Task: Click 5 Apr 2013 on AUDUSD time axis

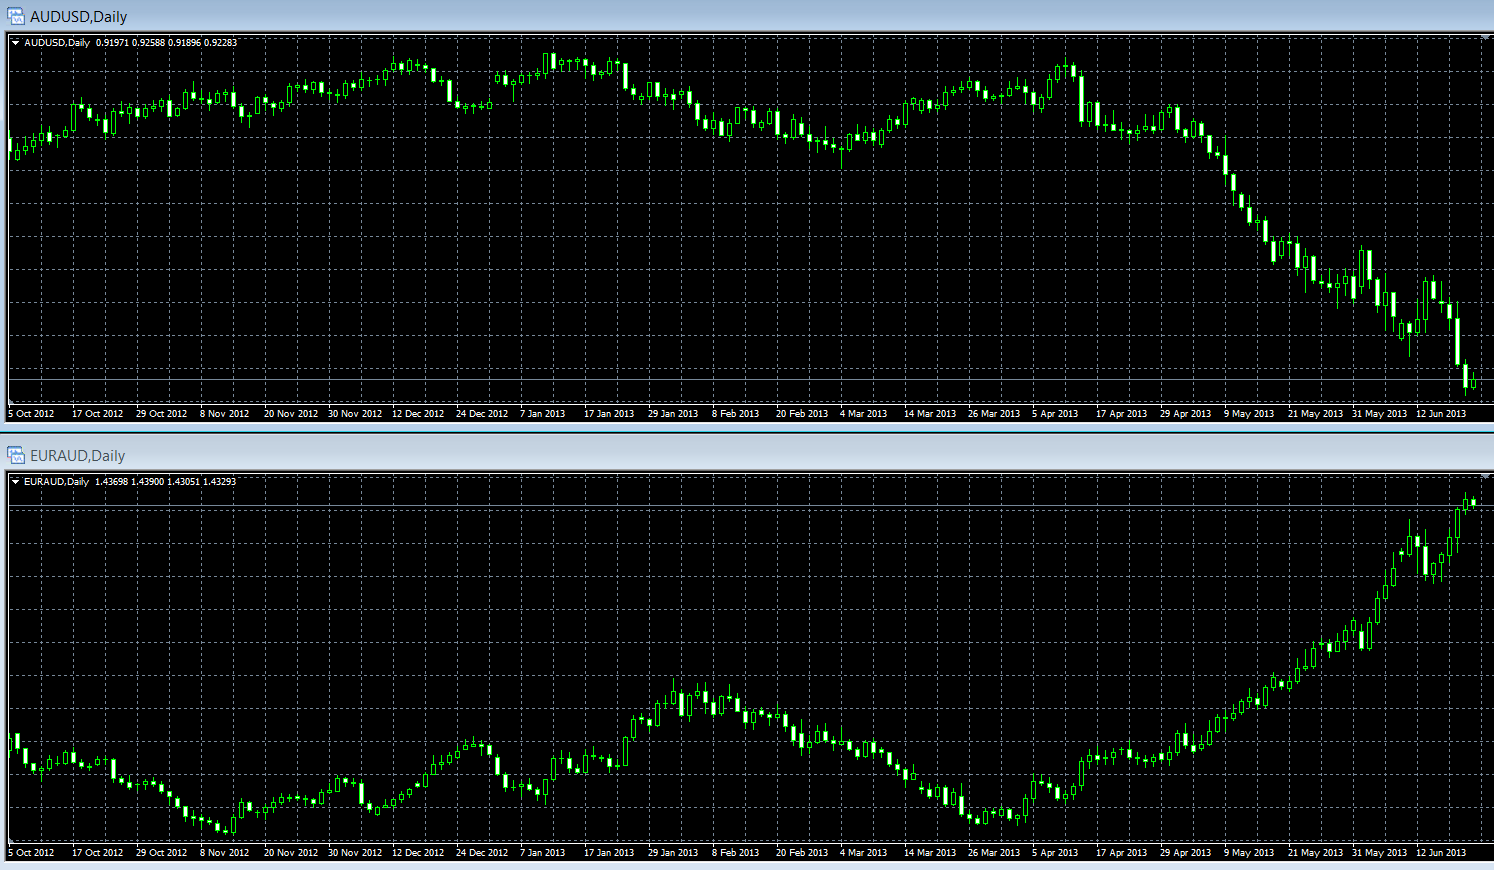Action: click(x=1055, y=414)
